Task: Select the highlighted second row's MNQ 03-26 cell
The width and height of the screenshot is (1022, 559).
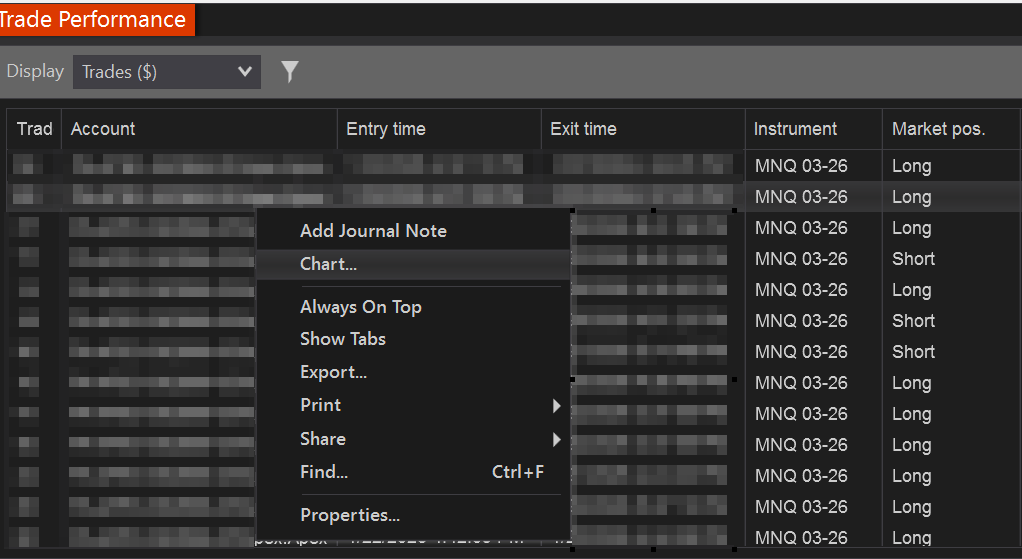Action: point(801,197)
